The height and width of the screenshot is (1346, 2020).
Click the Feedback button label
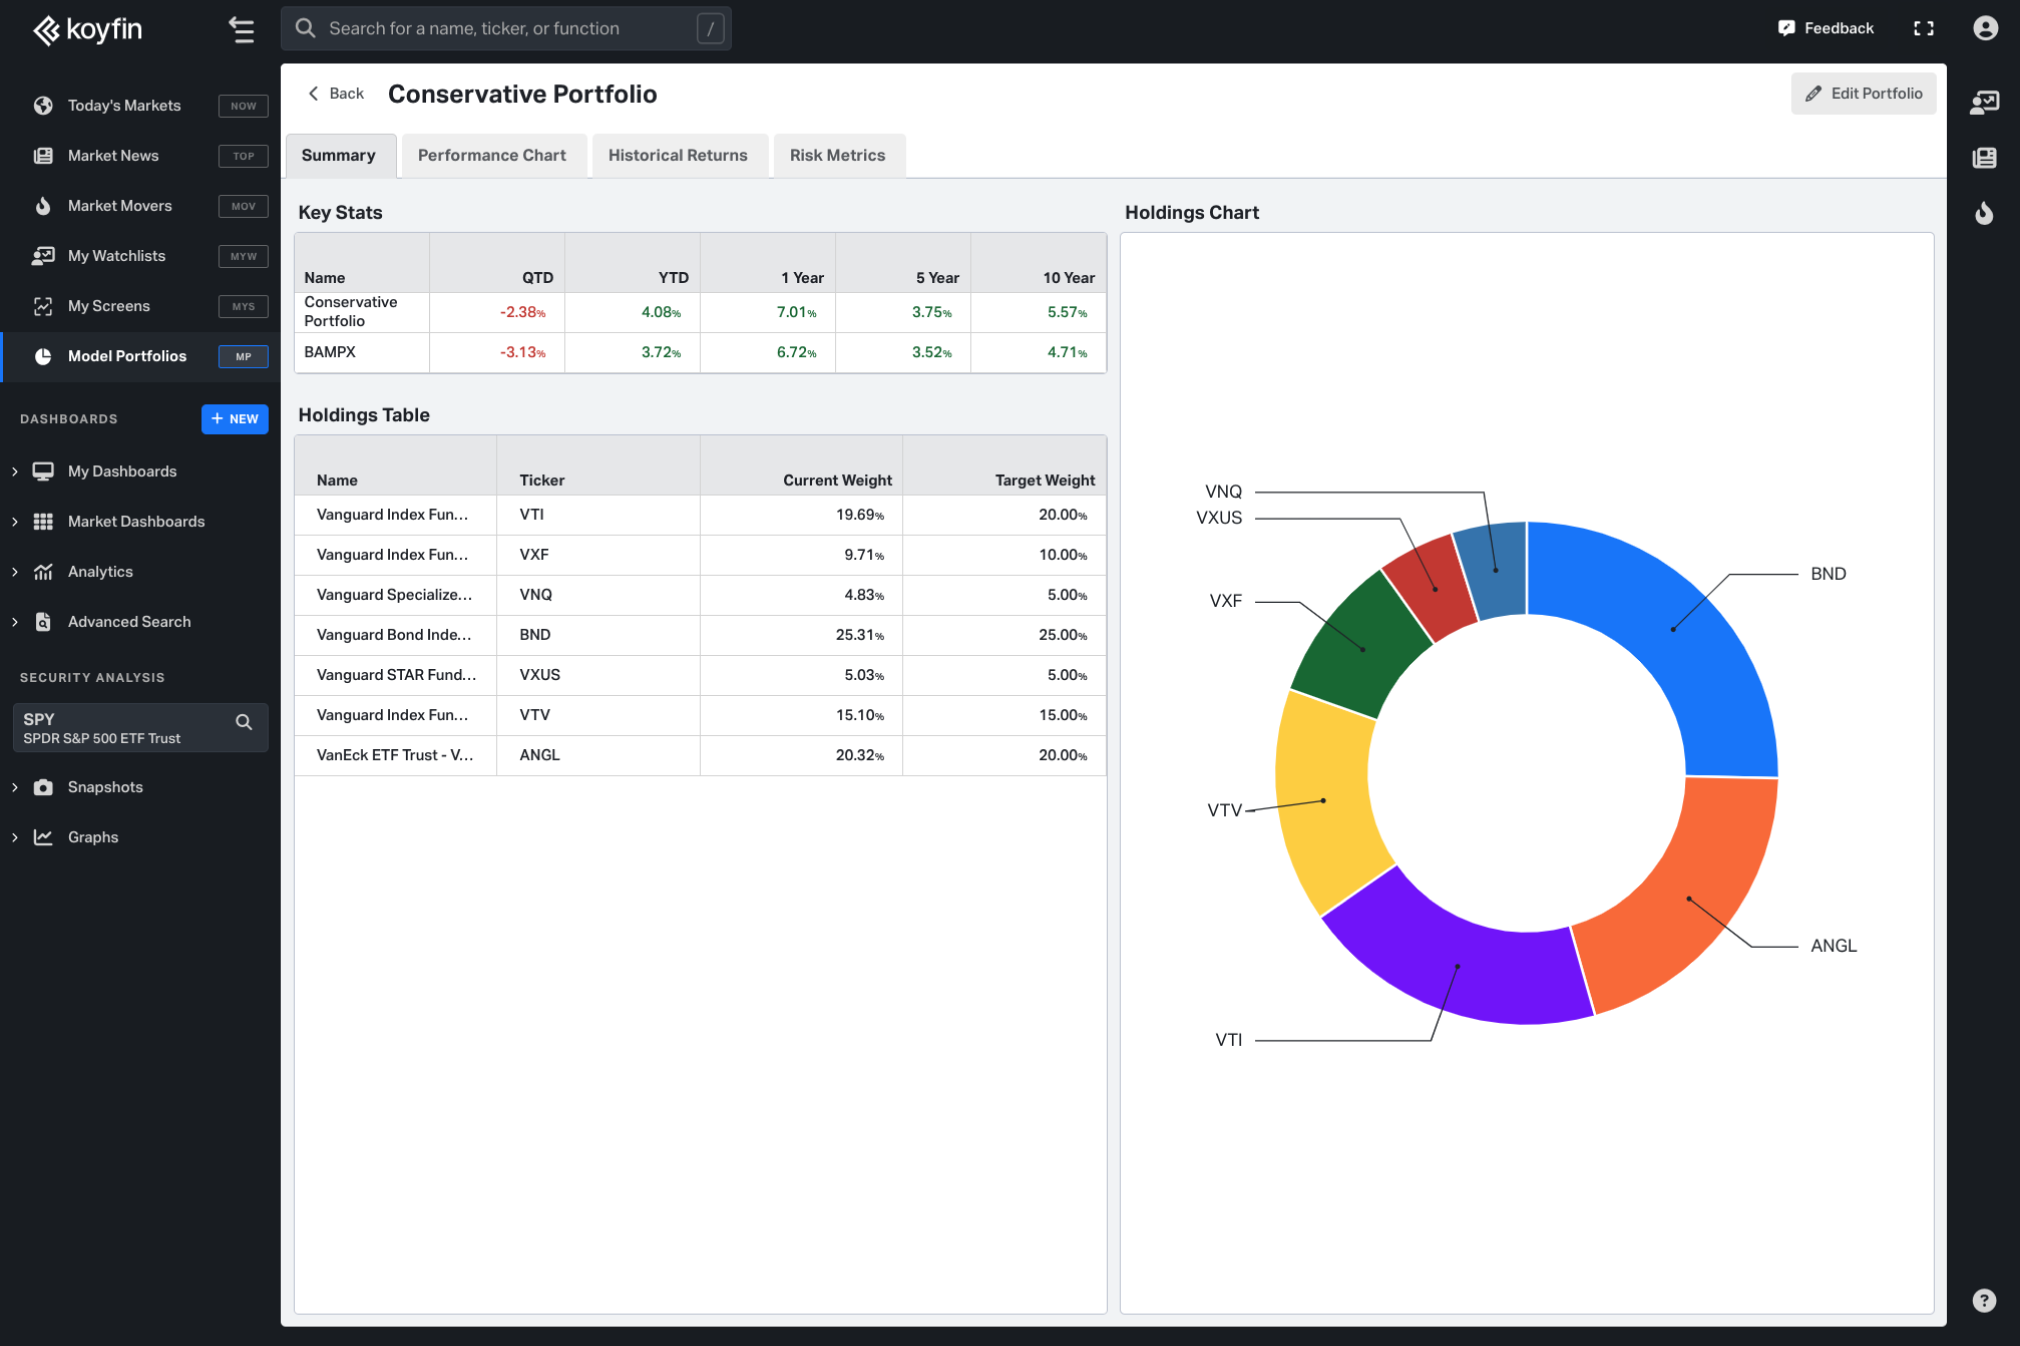[x=1839, y=28]
